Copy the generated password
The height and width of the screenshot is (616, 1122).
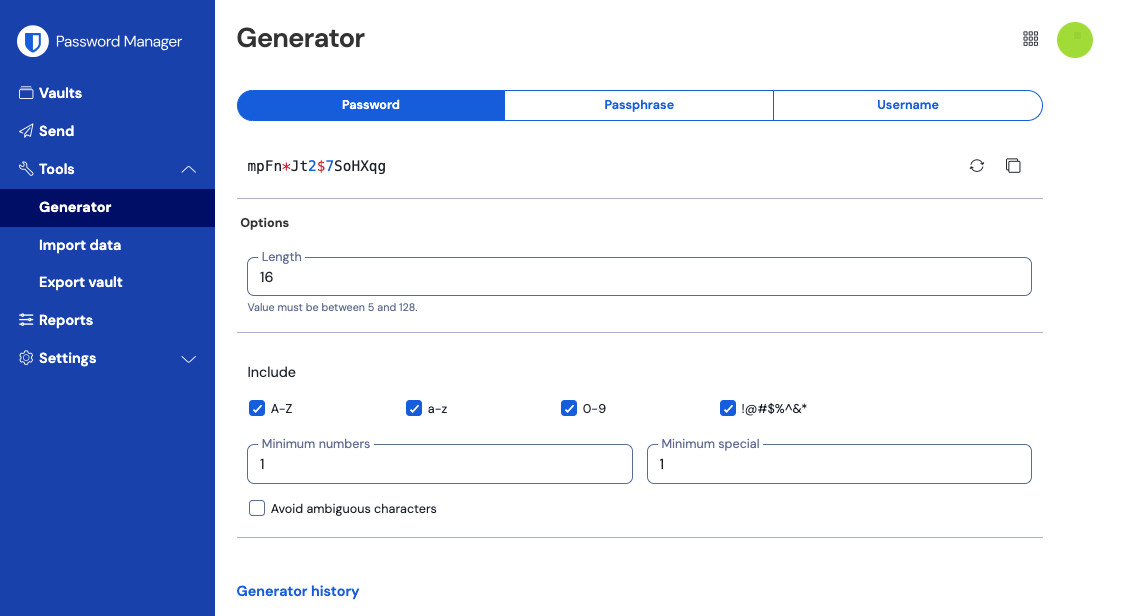pyautogui.click(x=1013, y=166)
